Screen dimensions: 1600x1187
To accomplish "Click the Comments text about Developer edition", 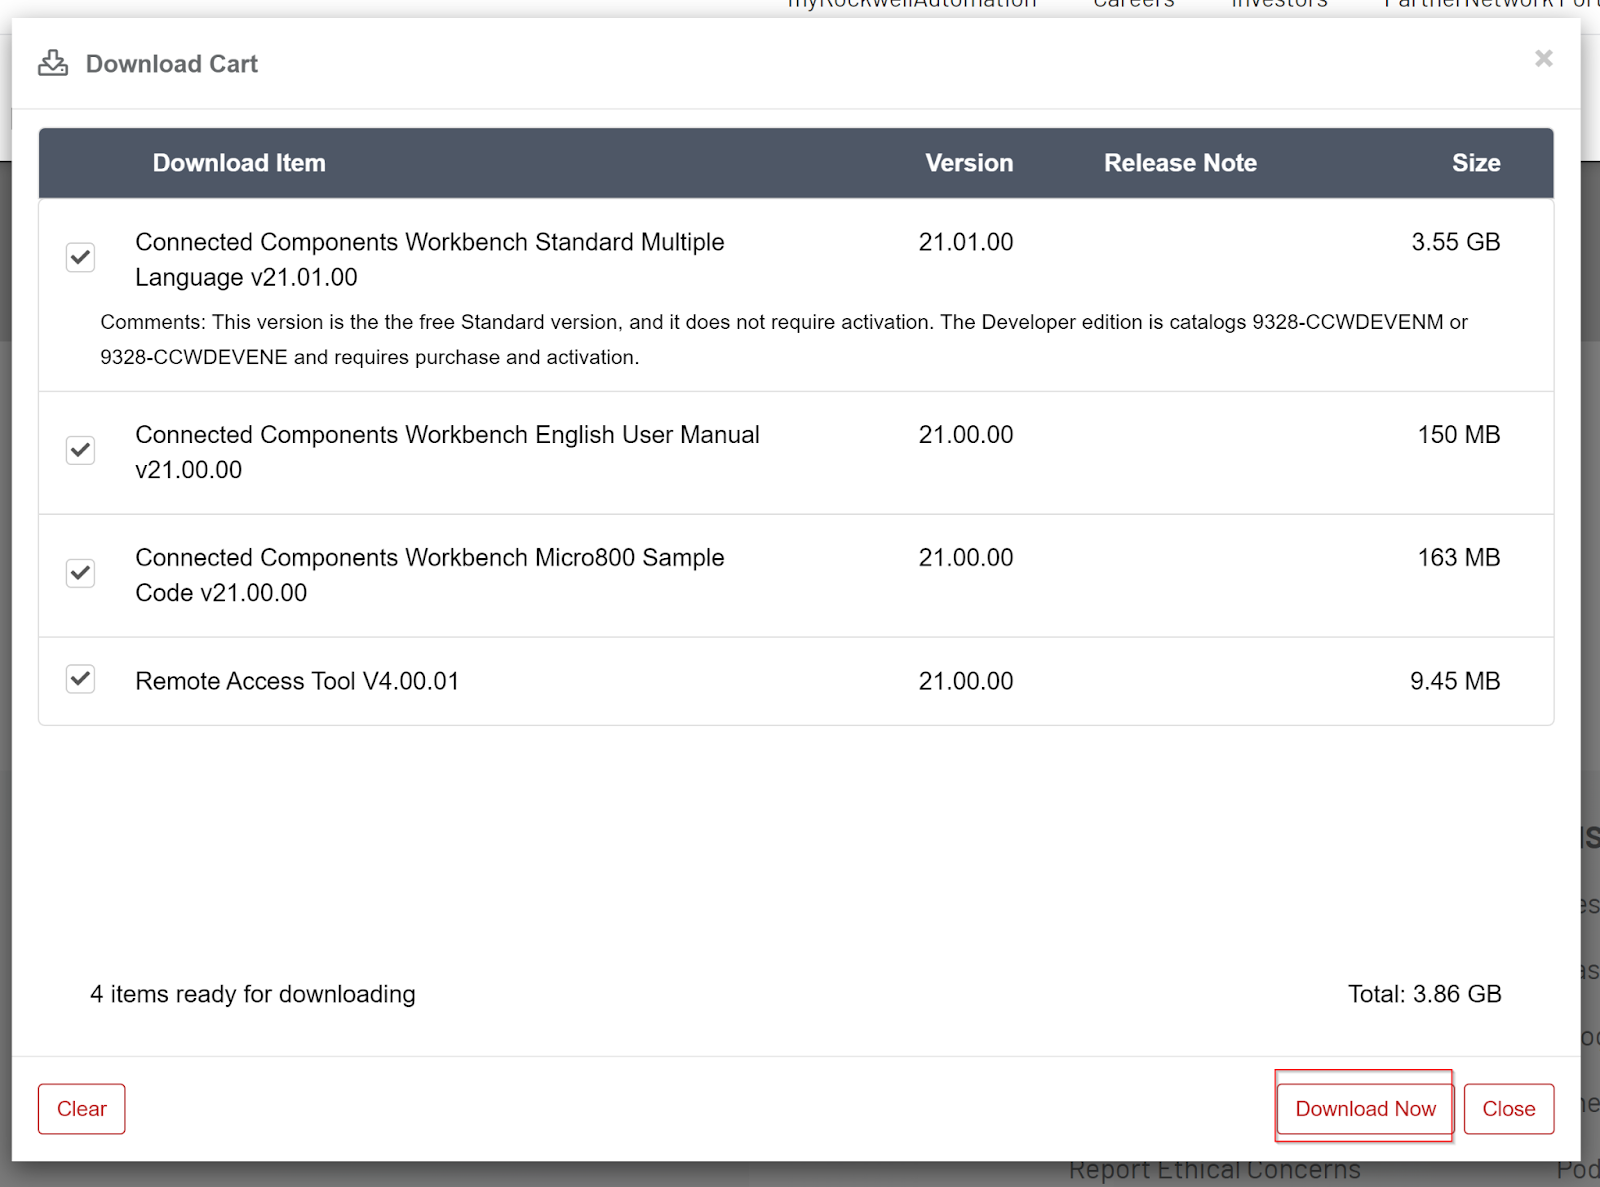I will (784, 340).
